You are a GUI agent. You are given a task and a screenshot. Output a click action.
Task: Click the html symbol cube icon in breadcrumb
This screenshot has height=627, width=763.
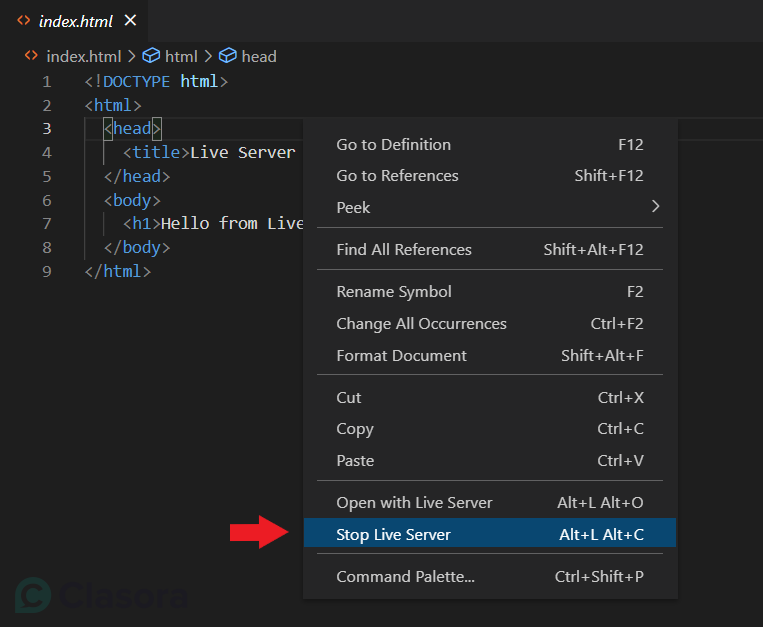pyautogui.click(x=151, y=56)
